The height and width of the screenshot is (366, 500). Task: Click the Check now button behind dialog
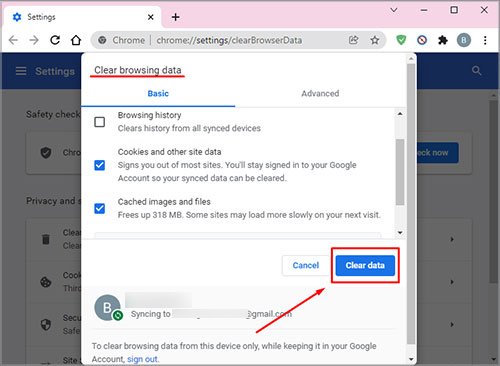(x=437, y=153)
